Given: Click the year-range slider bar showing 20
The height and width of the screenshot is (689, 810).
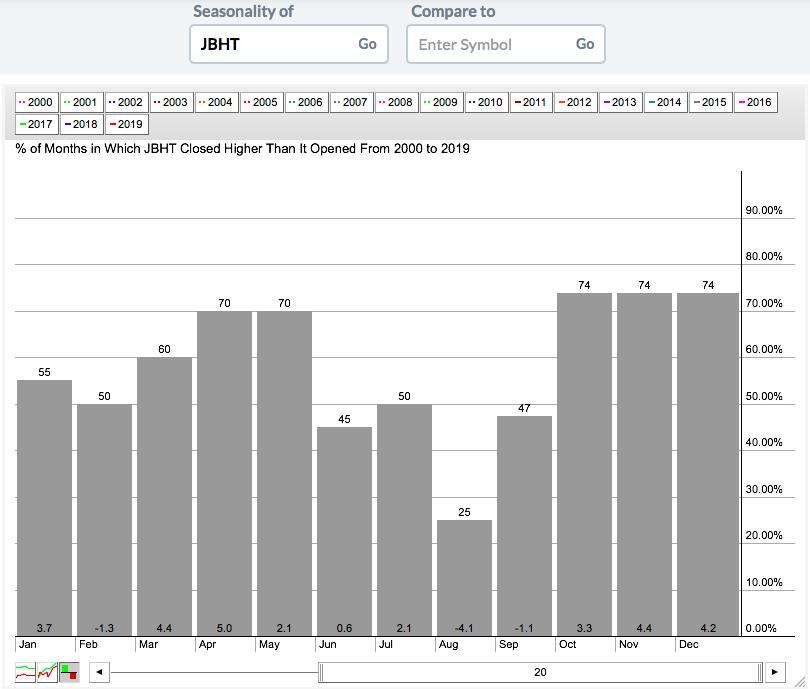Looking at the screenshot, I should tap(540, 672).
